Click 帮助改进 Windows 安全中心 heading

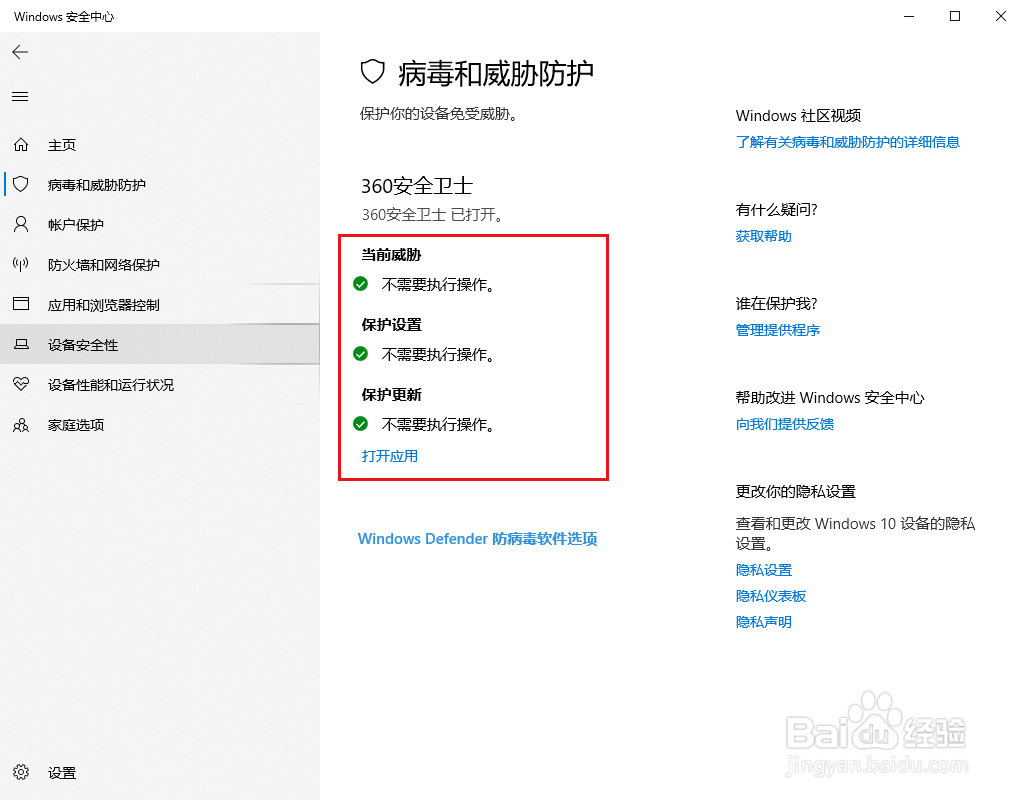pyautogui.click(x=830, y=398)
